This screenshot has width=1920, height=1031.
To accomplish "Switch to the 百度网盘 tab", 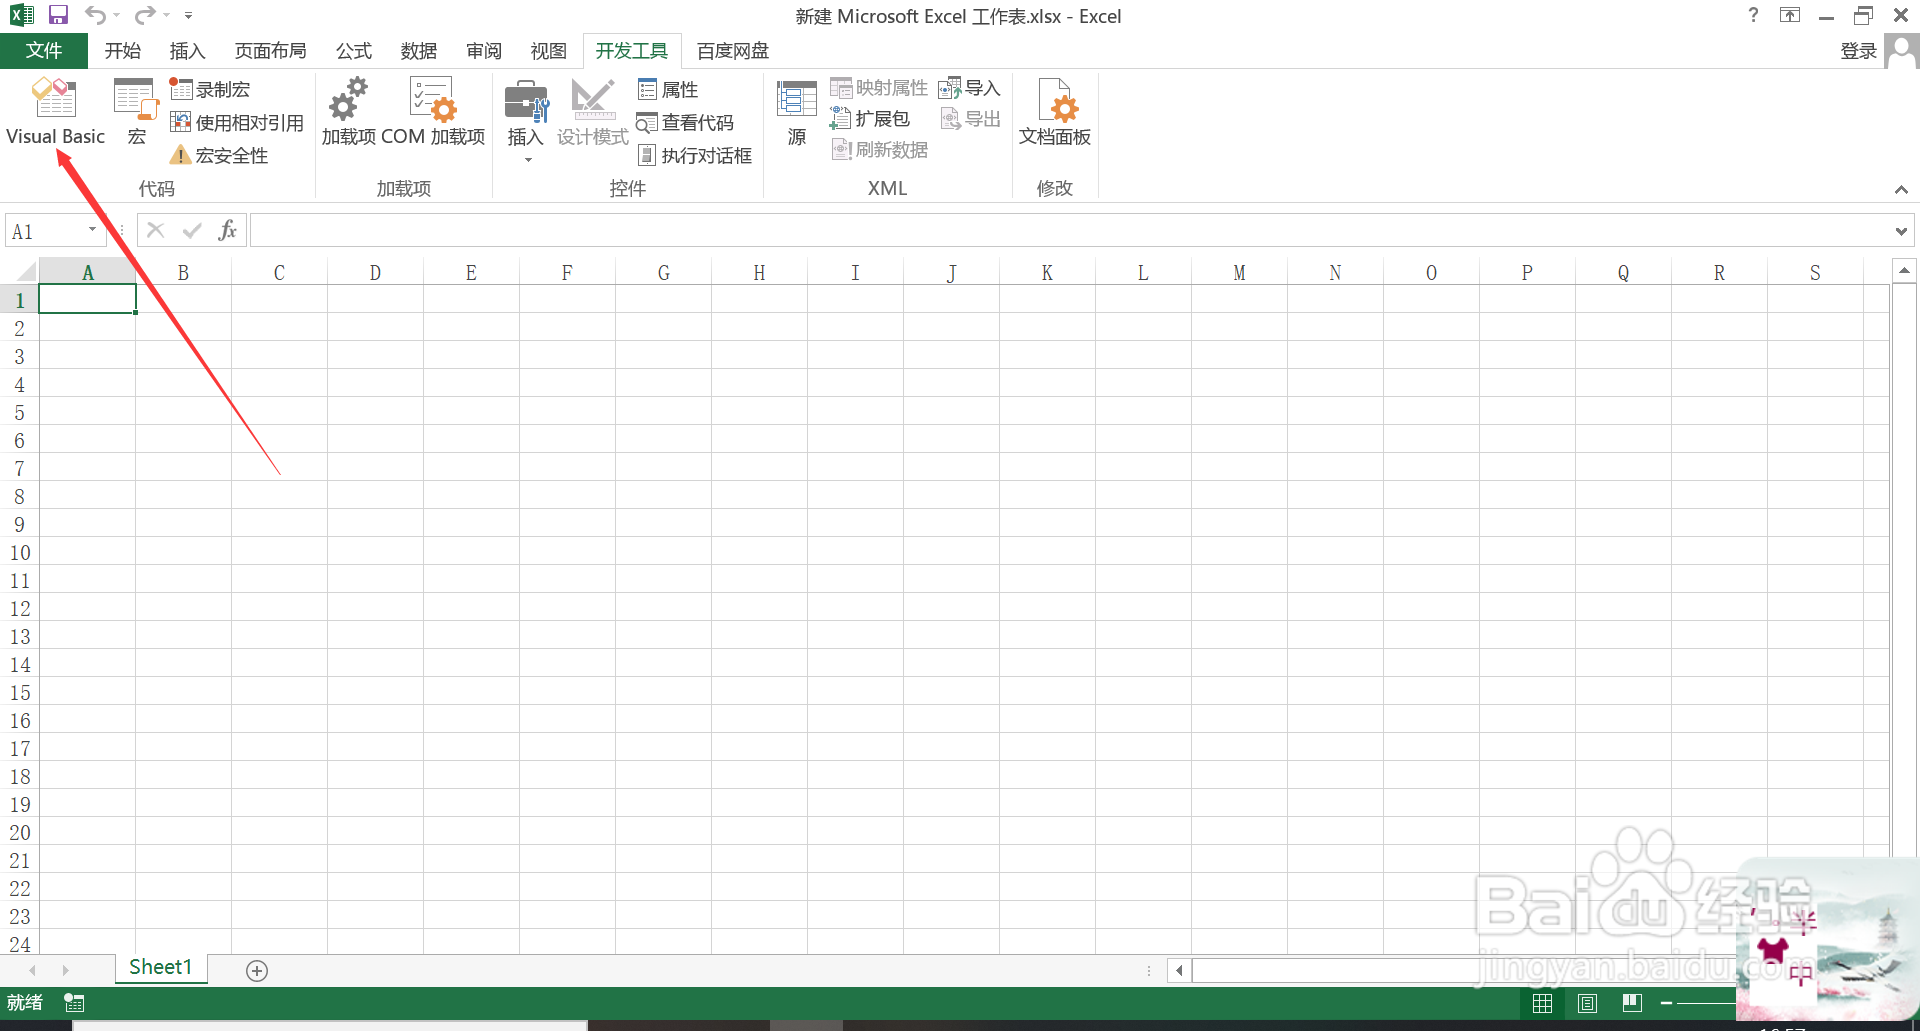I will 733,51.
